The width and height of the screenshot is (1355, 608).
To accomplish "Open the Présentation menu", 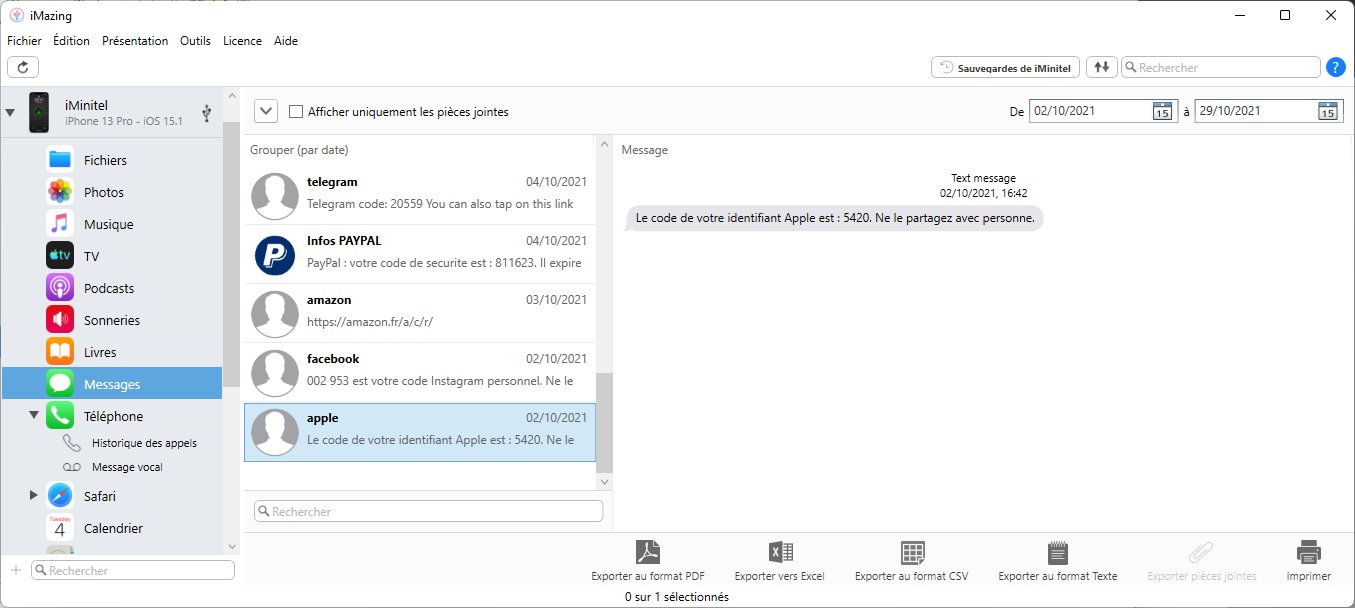I will tap(135, 41).
